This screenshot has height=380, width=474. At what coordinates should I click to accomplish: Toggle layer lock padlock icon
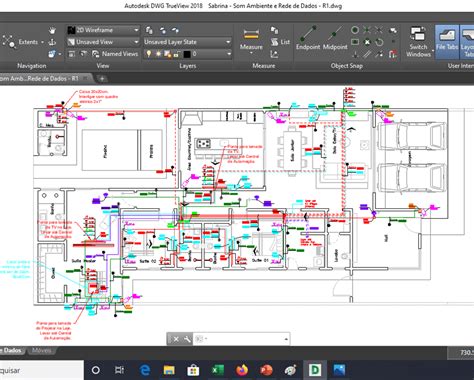pyautogui.click(x=177, y=54)
